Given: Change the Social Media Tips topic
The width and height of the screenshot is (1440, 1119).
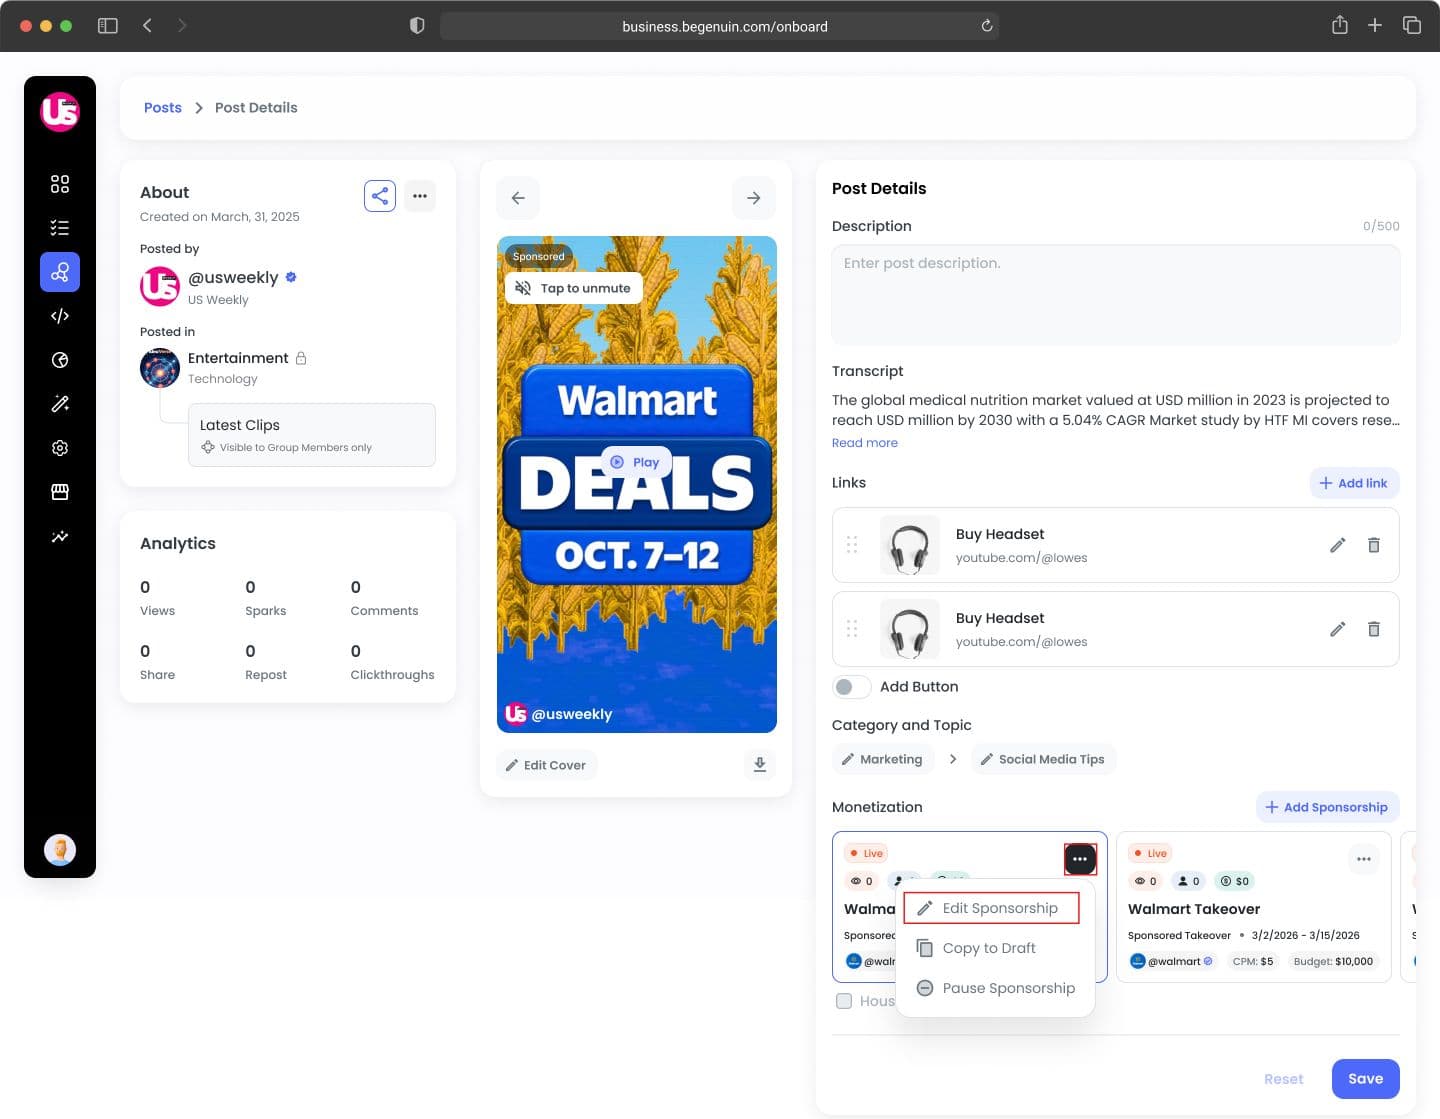Looking at the screenshot, I should 1043,760.
